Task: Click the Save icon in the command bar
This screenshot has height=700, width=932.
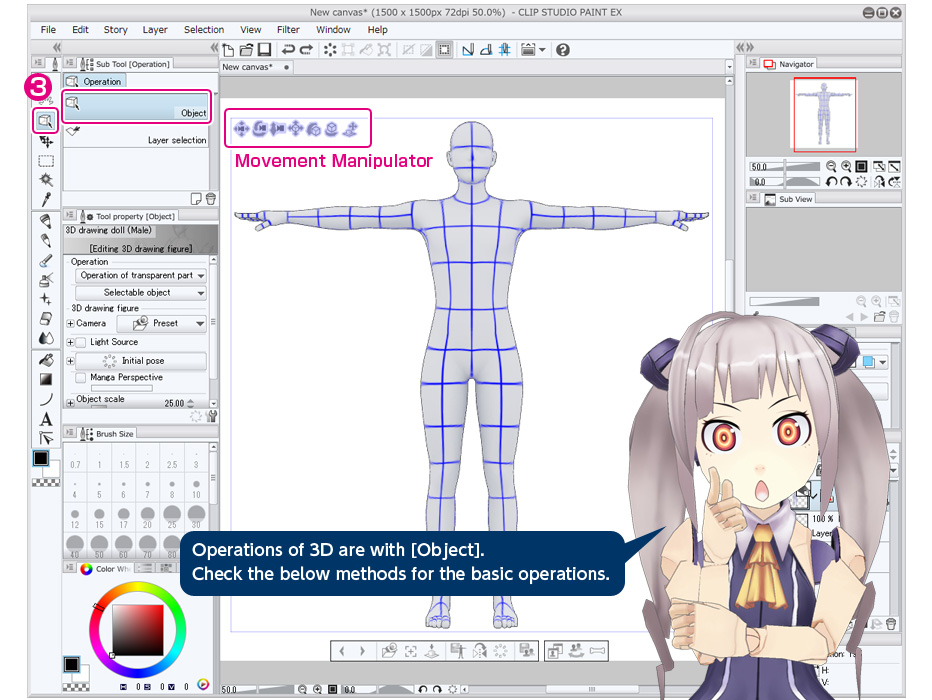Action: [x=264, y=49]
